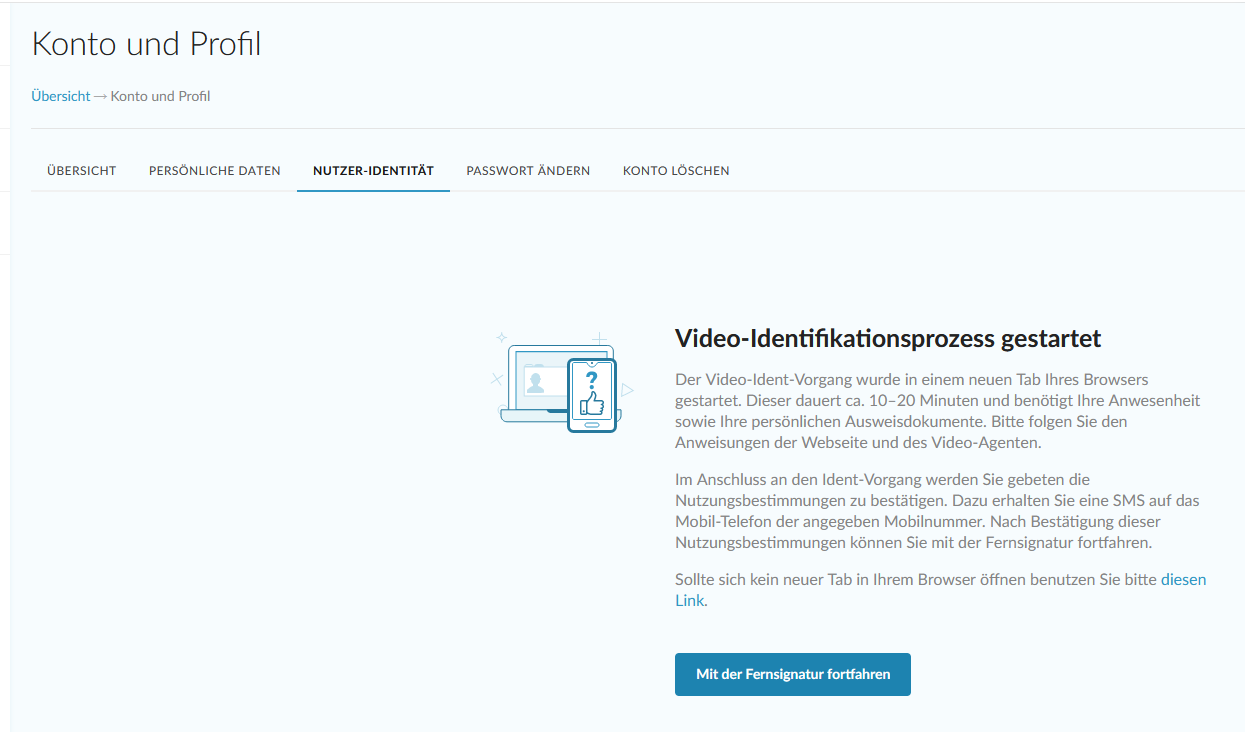Image resolution: width=1245 pixels, height=732 pixels.
Task: Click the triangle shape right of the phone
Action: click(627, 390)
